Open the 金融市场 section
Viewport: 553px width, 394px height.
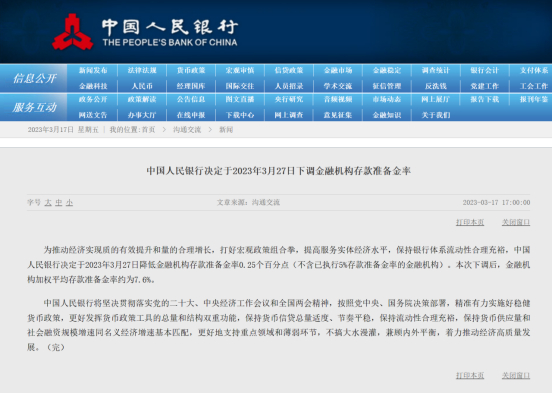click(338, 71)
